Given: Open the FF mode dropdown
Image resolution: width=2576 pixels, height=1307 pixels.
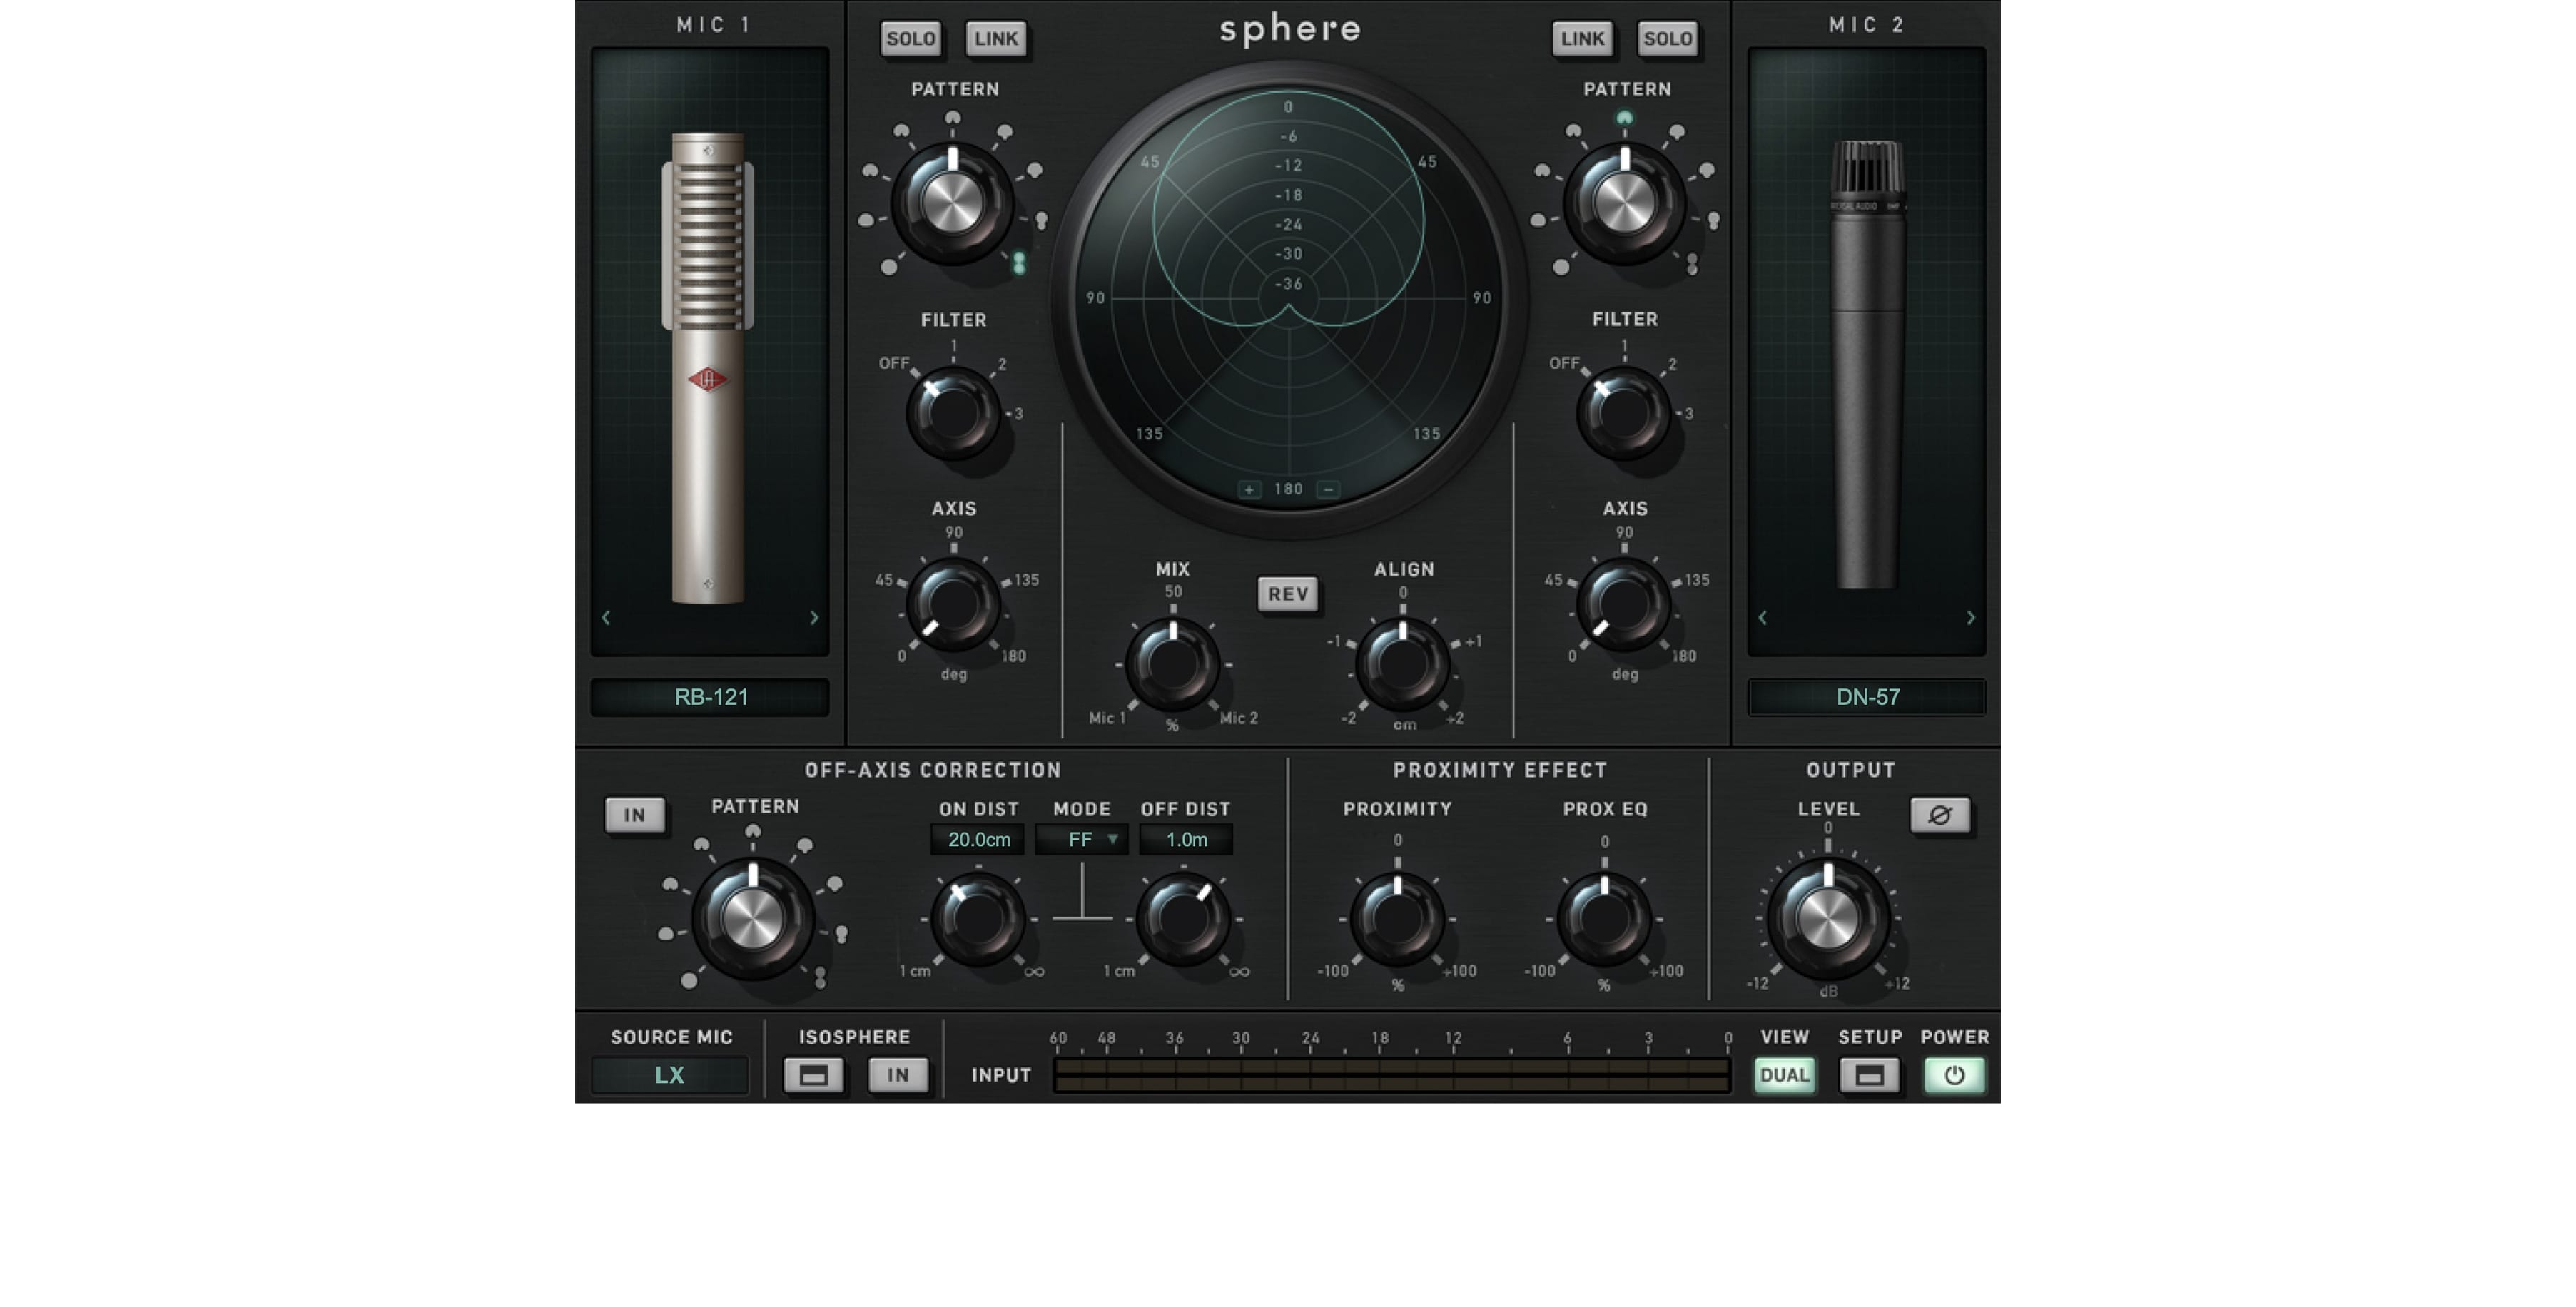Looking at the screenshot, I should point(1082,840).
